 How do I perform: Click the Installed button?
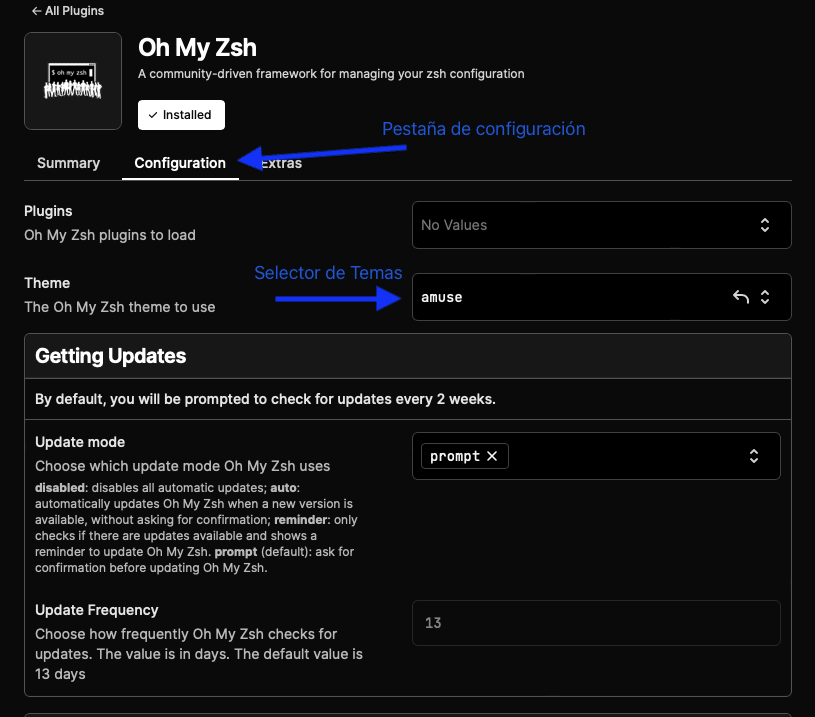181,115
